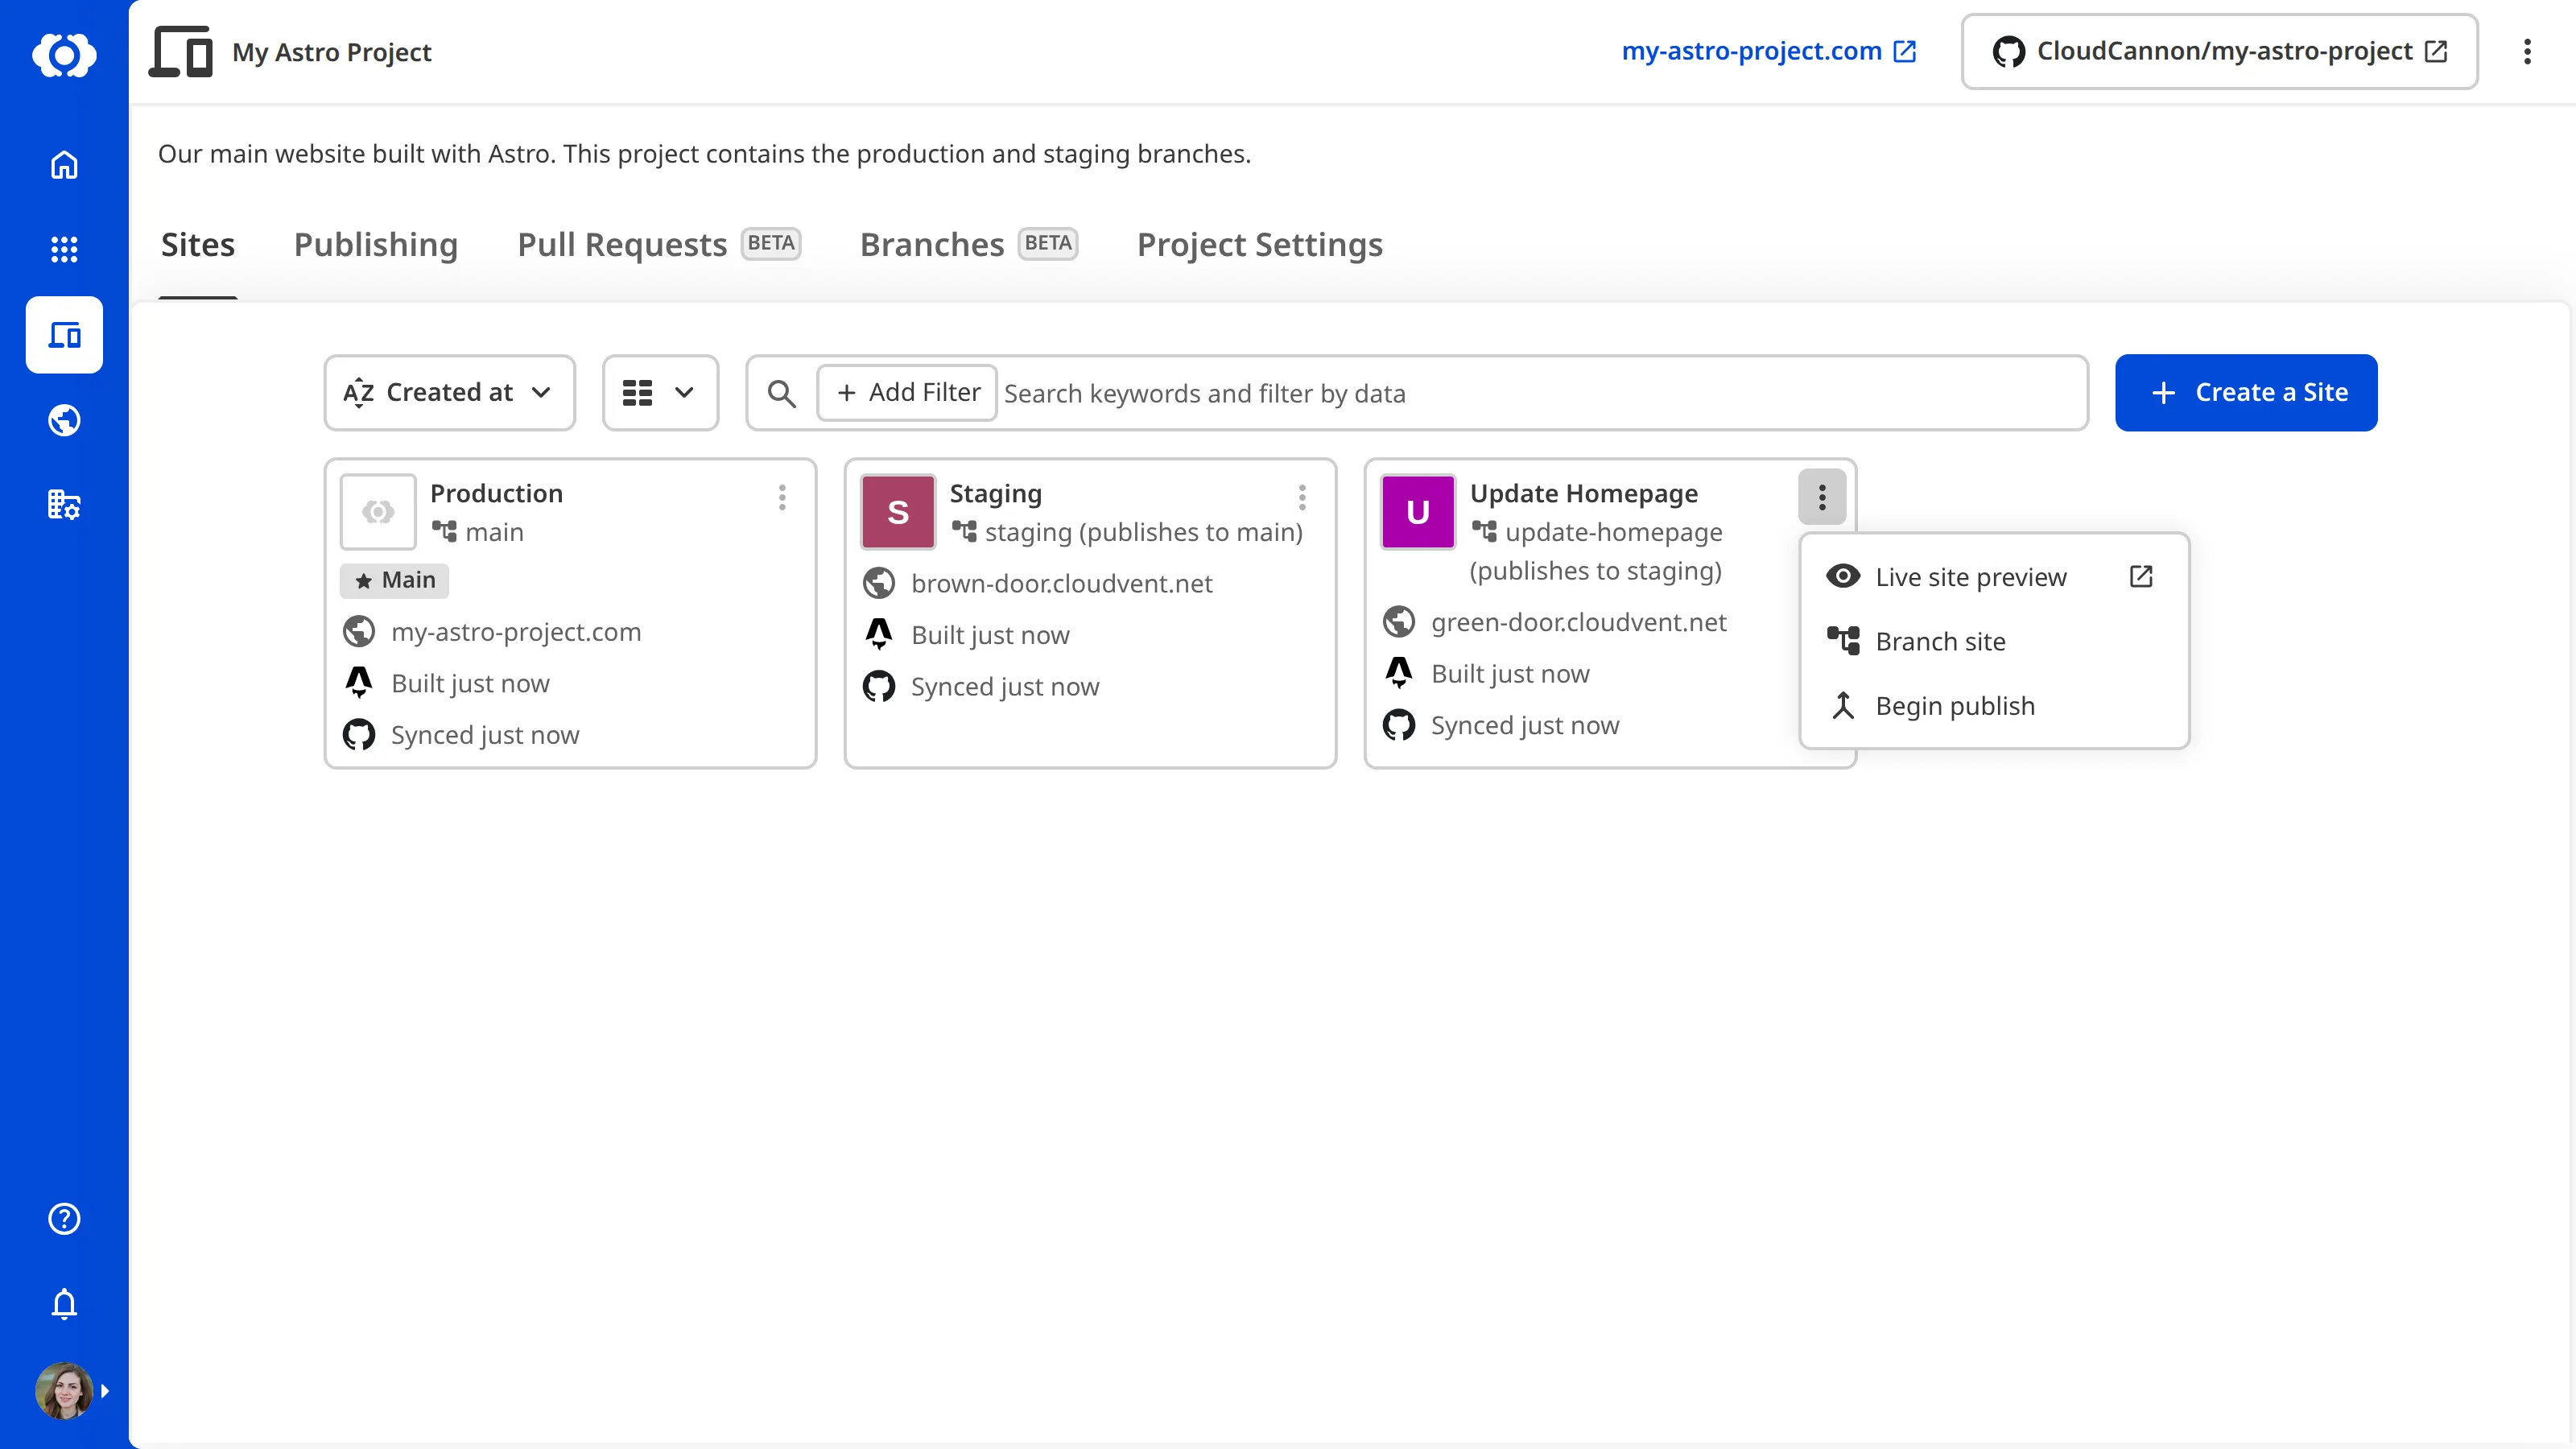The image size is (2576, 1449).
Task: Open Domains globe icon in sidebar
Action: coord(64,420)
